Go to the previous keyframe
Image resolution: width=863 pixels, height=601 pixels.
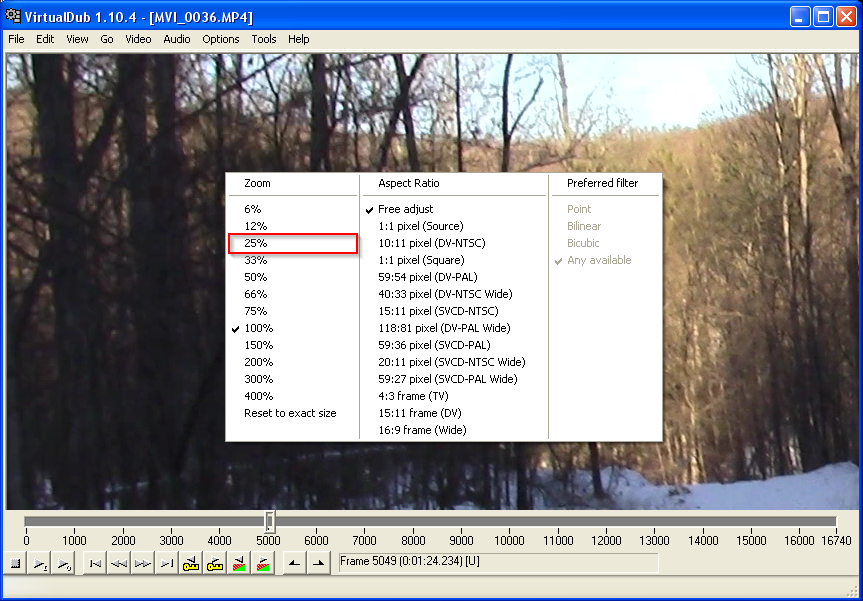coord(190,563)
